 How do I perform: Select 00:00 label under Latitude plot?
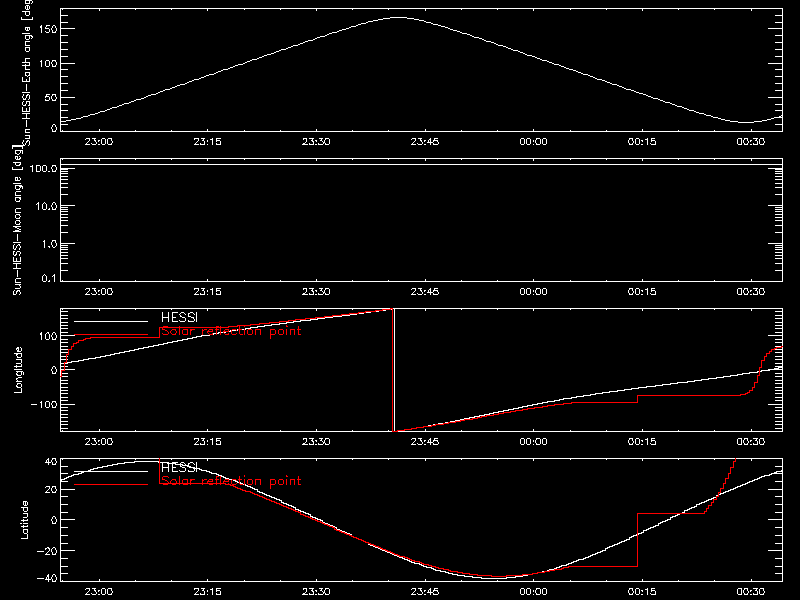[533, 592]
